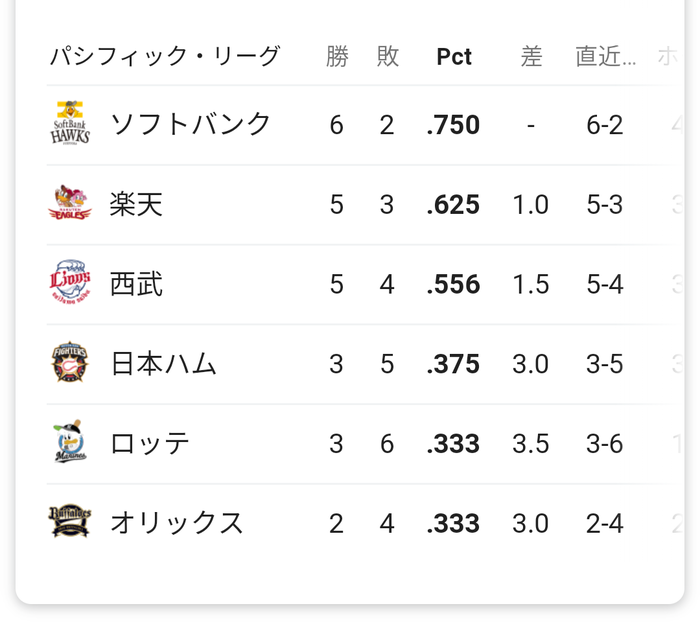The height and width of the screenshot is (630, 700).
Task: Open the オリックス team link
Action: (x=177, y=522)
